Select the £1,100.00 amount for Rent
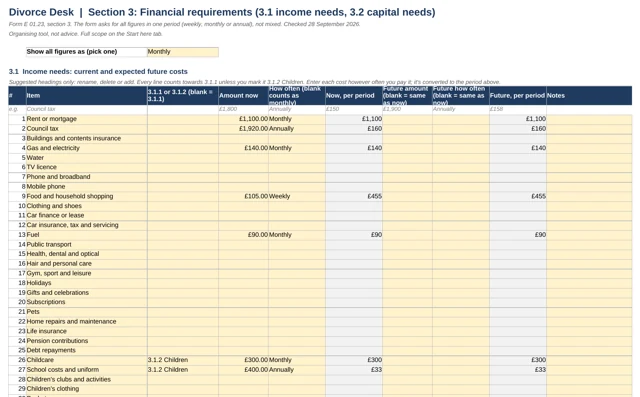The image size is (640, 397). [x=243, y=119]
